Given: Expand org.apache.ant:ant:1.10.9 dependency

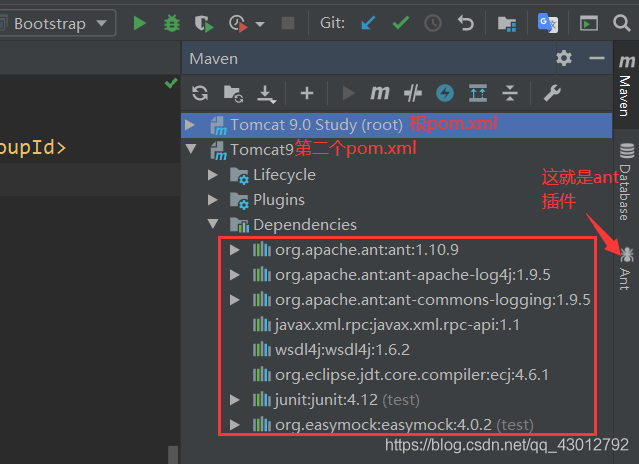Looking at the screenshot, I should (234, 250).
